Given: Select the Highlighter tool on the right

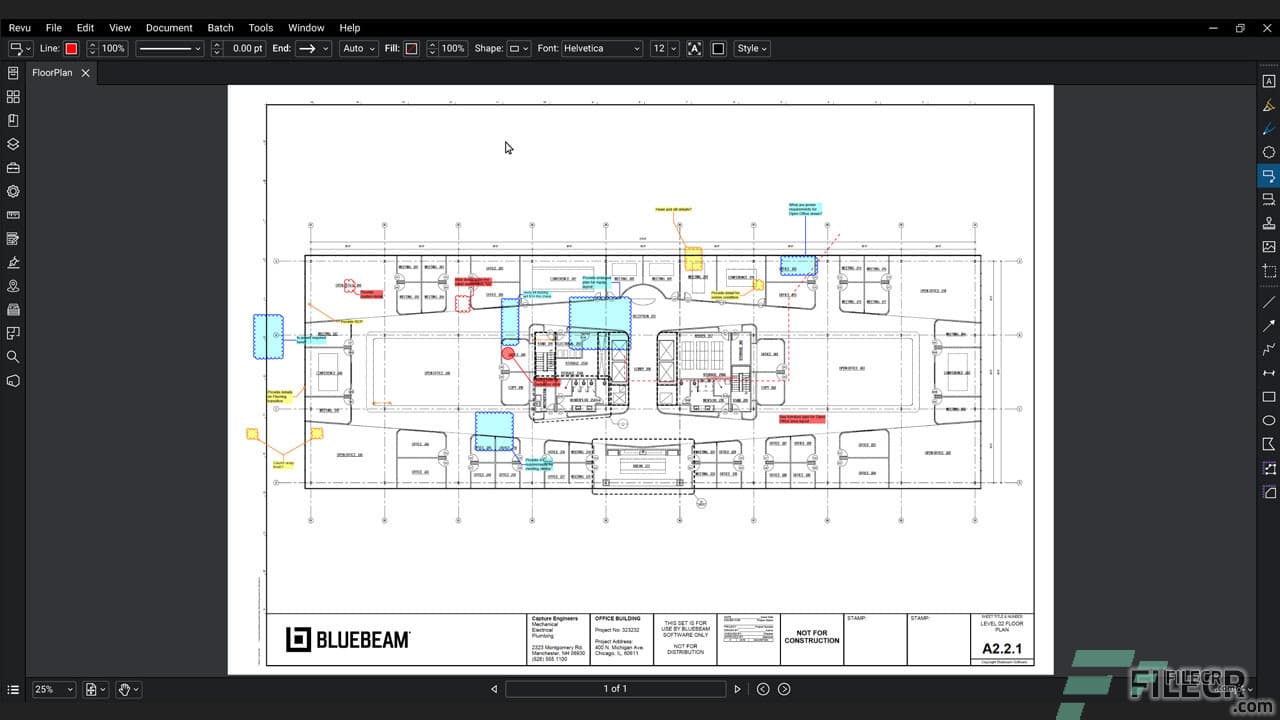Looking at the screenshot, I should pyautogui.click(x=1268, y=103).
